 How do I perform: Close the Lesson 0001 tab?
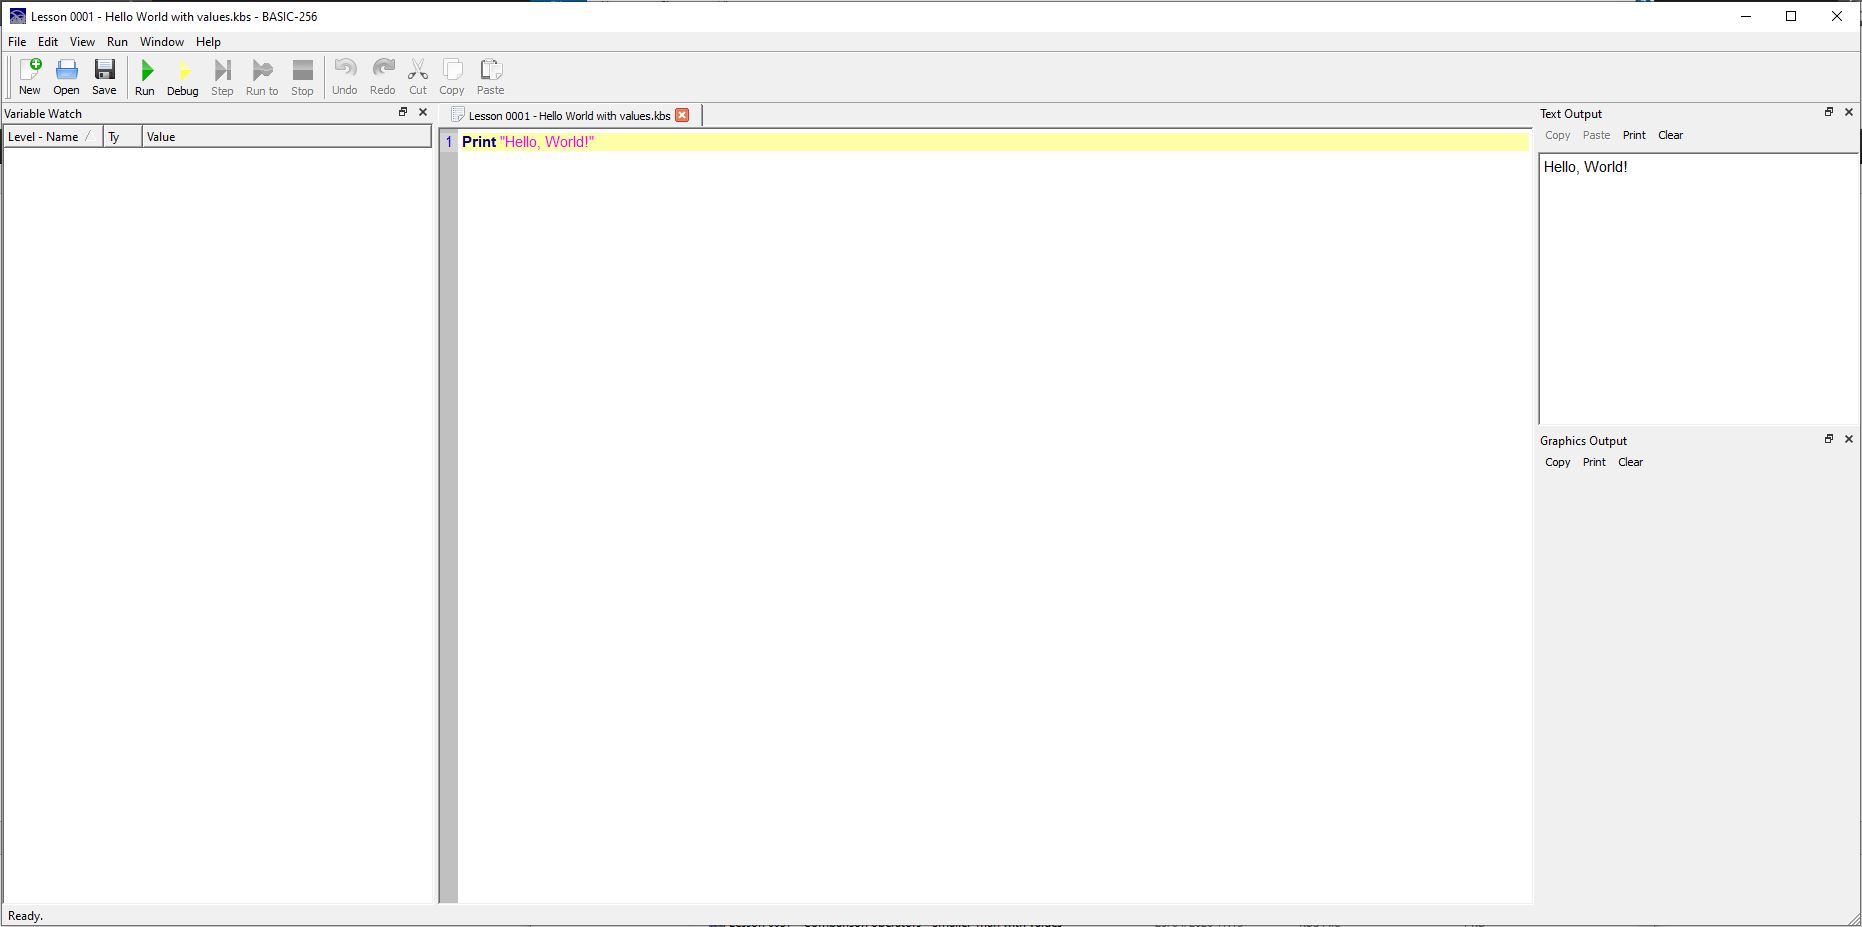682,115
